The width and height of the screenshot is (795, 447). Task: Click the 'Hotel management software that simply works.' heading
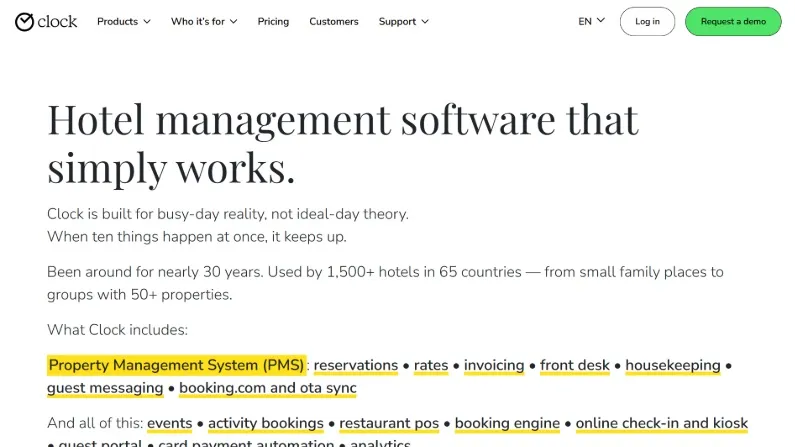pyautogui.click(x=343, y=144)
